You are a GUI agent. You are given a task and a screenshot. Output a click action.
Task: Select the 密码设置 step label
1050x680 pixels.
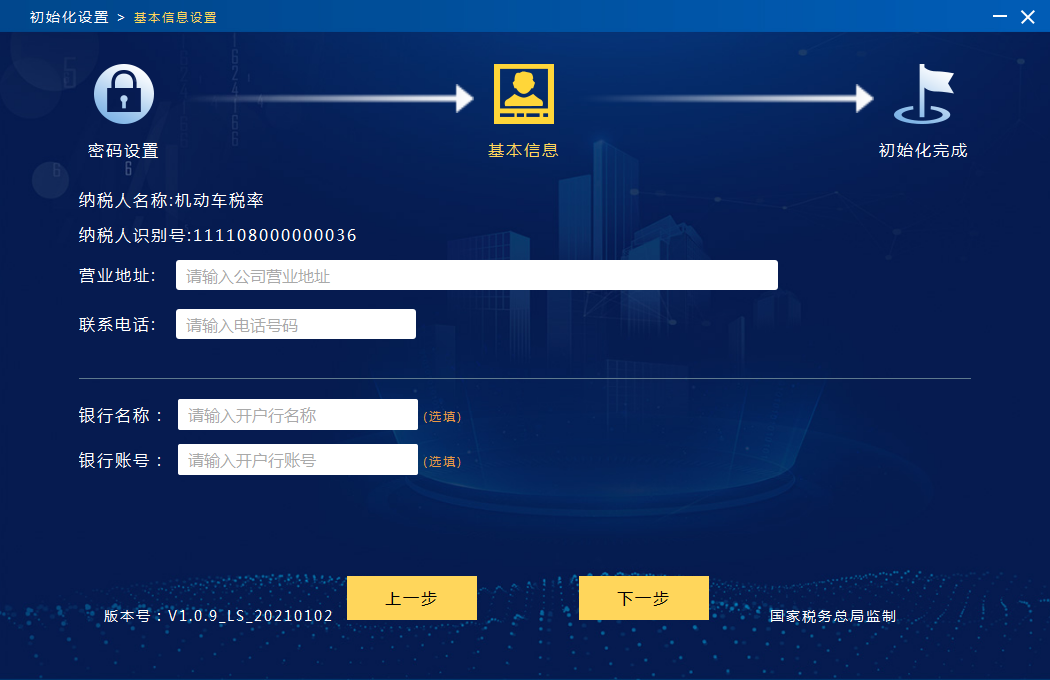pyautogui.click(x=123, y=151)
